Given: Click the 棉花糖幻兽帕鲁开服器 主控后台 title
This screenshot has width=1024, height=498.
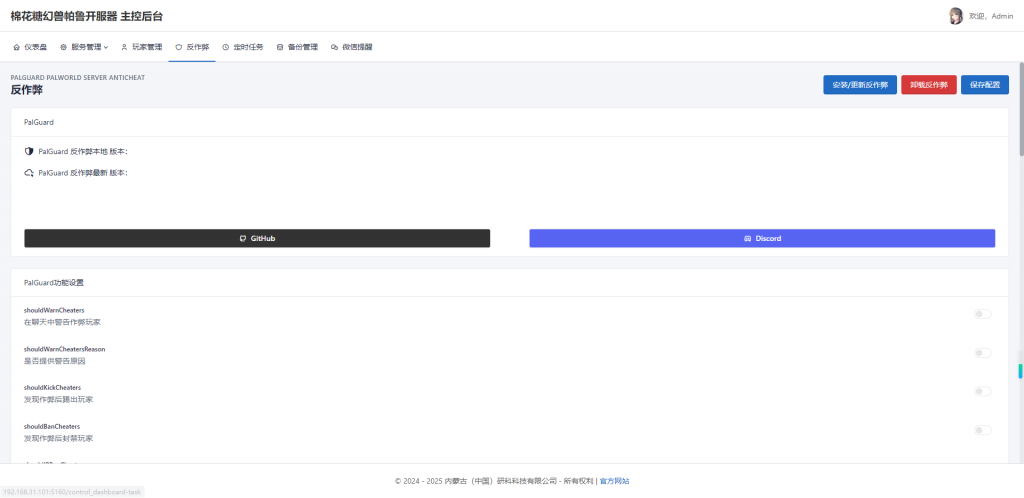Looking at the screenshot, I should 87,16.
